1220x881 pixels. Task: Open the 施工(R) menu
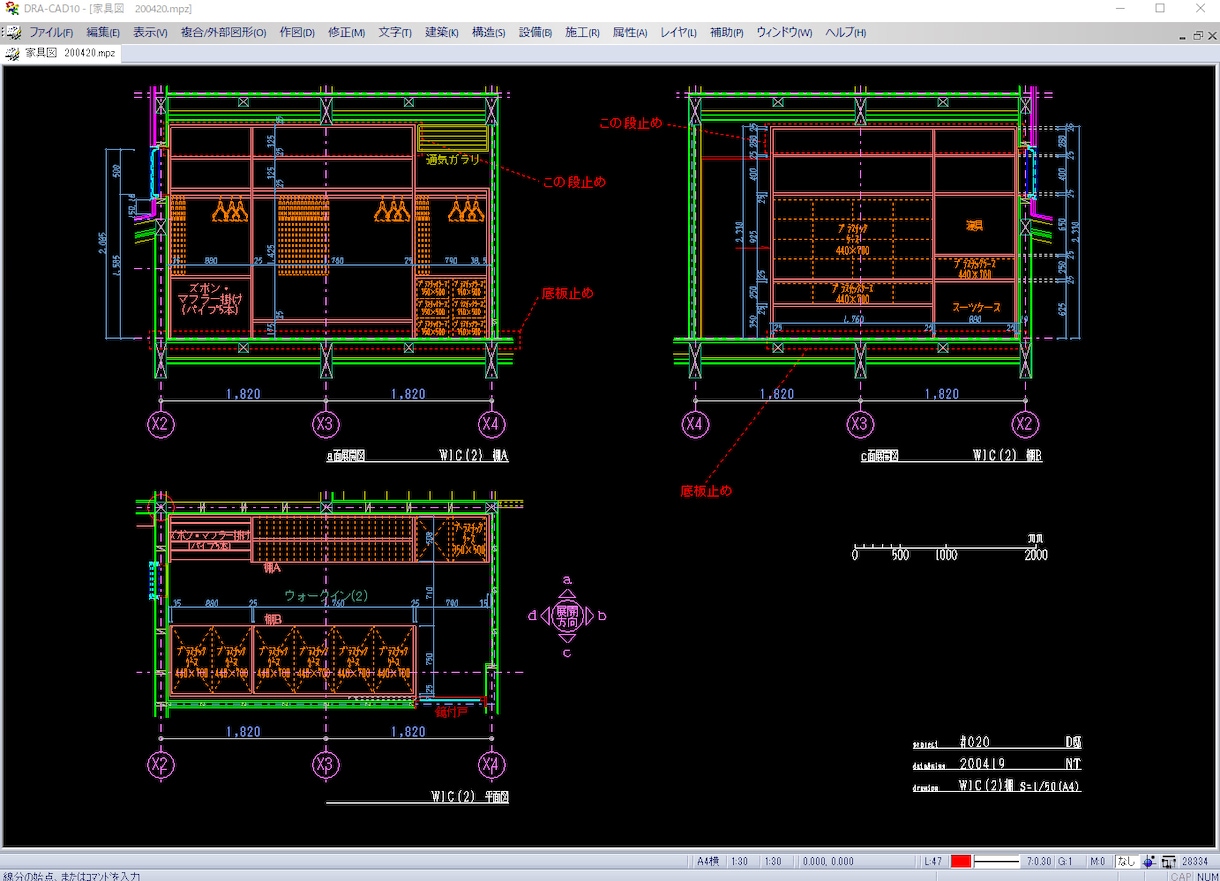point(583,32)
